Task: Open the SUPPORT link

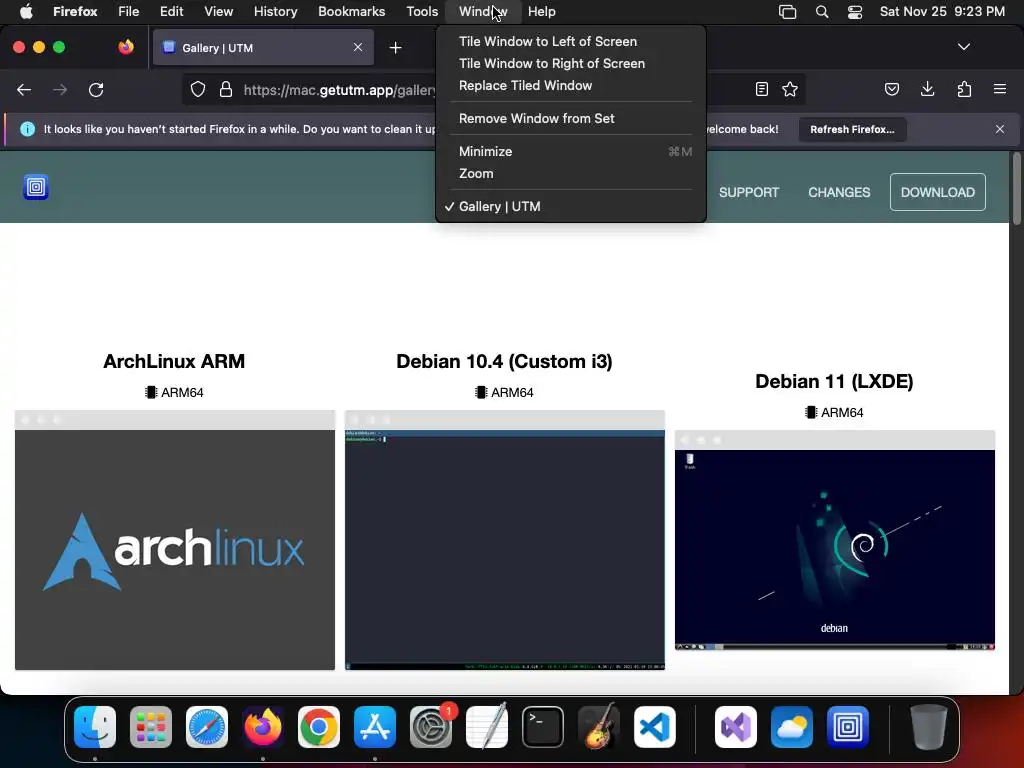Action: [749, 193]
